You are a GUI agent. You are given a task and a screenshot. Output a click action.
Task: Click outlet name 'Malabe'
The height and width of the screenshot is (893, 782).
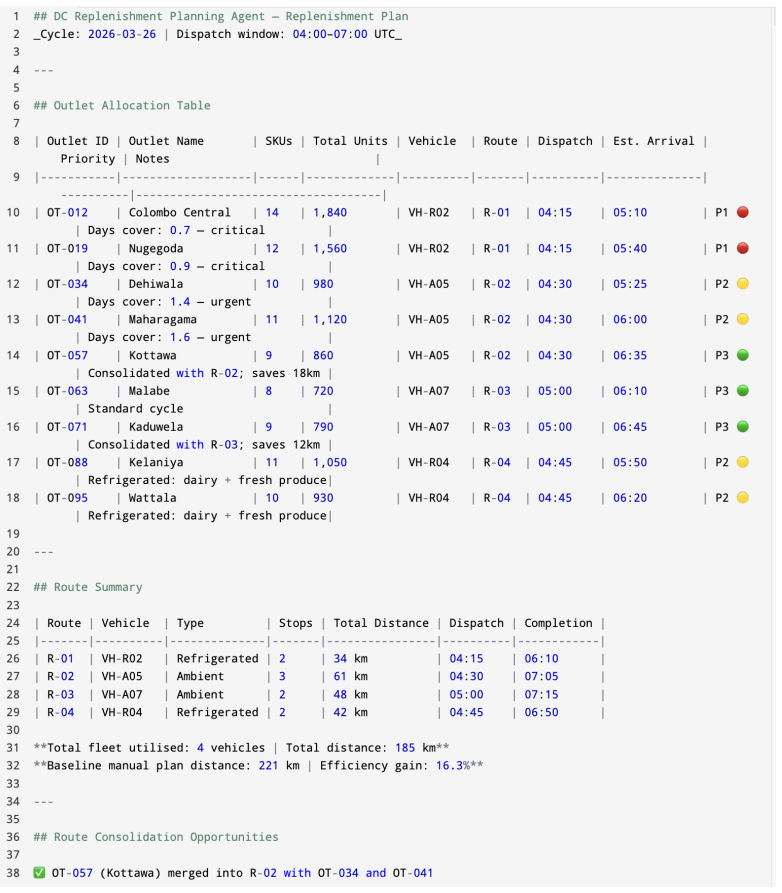point(149,391)
